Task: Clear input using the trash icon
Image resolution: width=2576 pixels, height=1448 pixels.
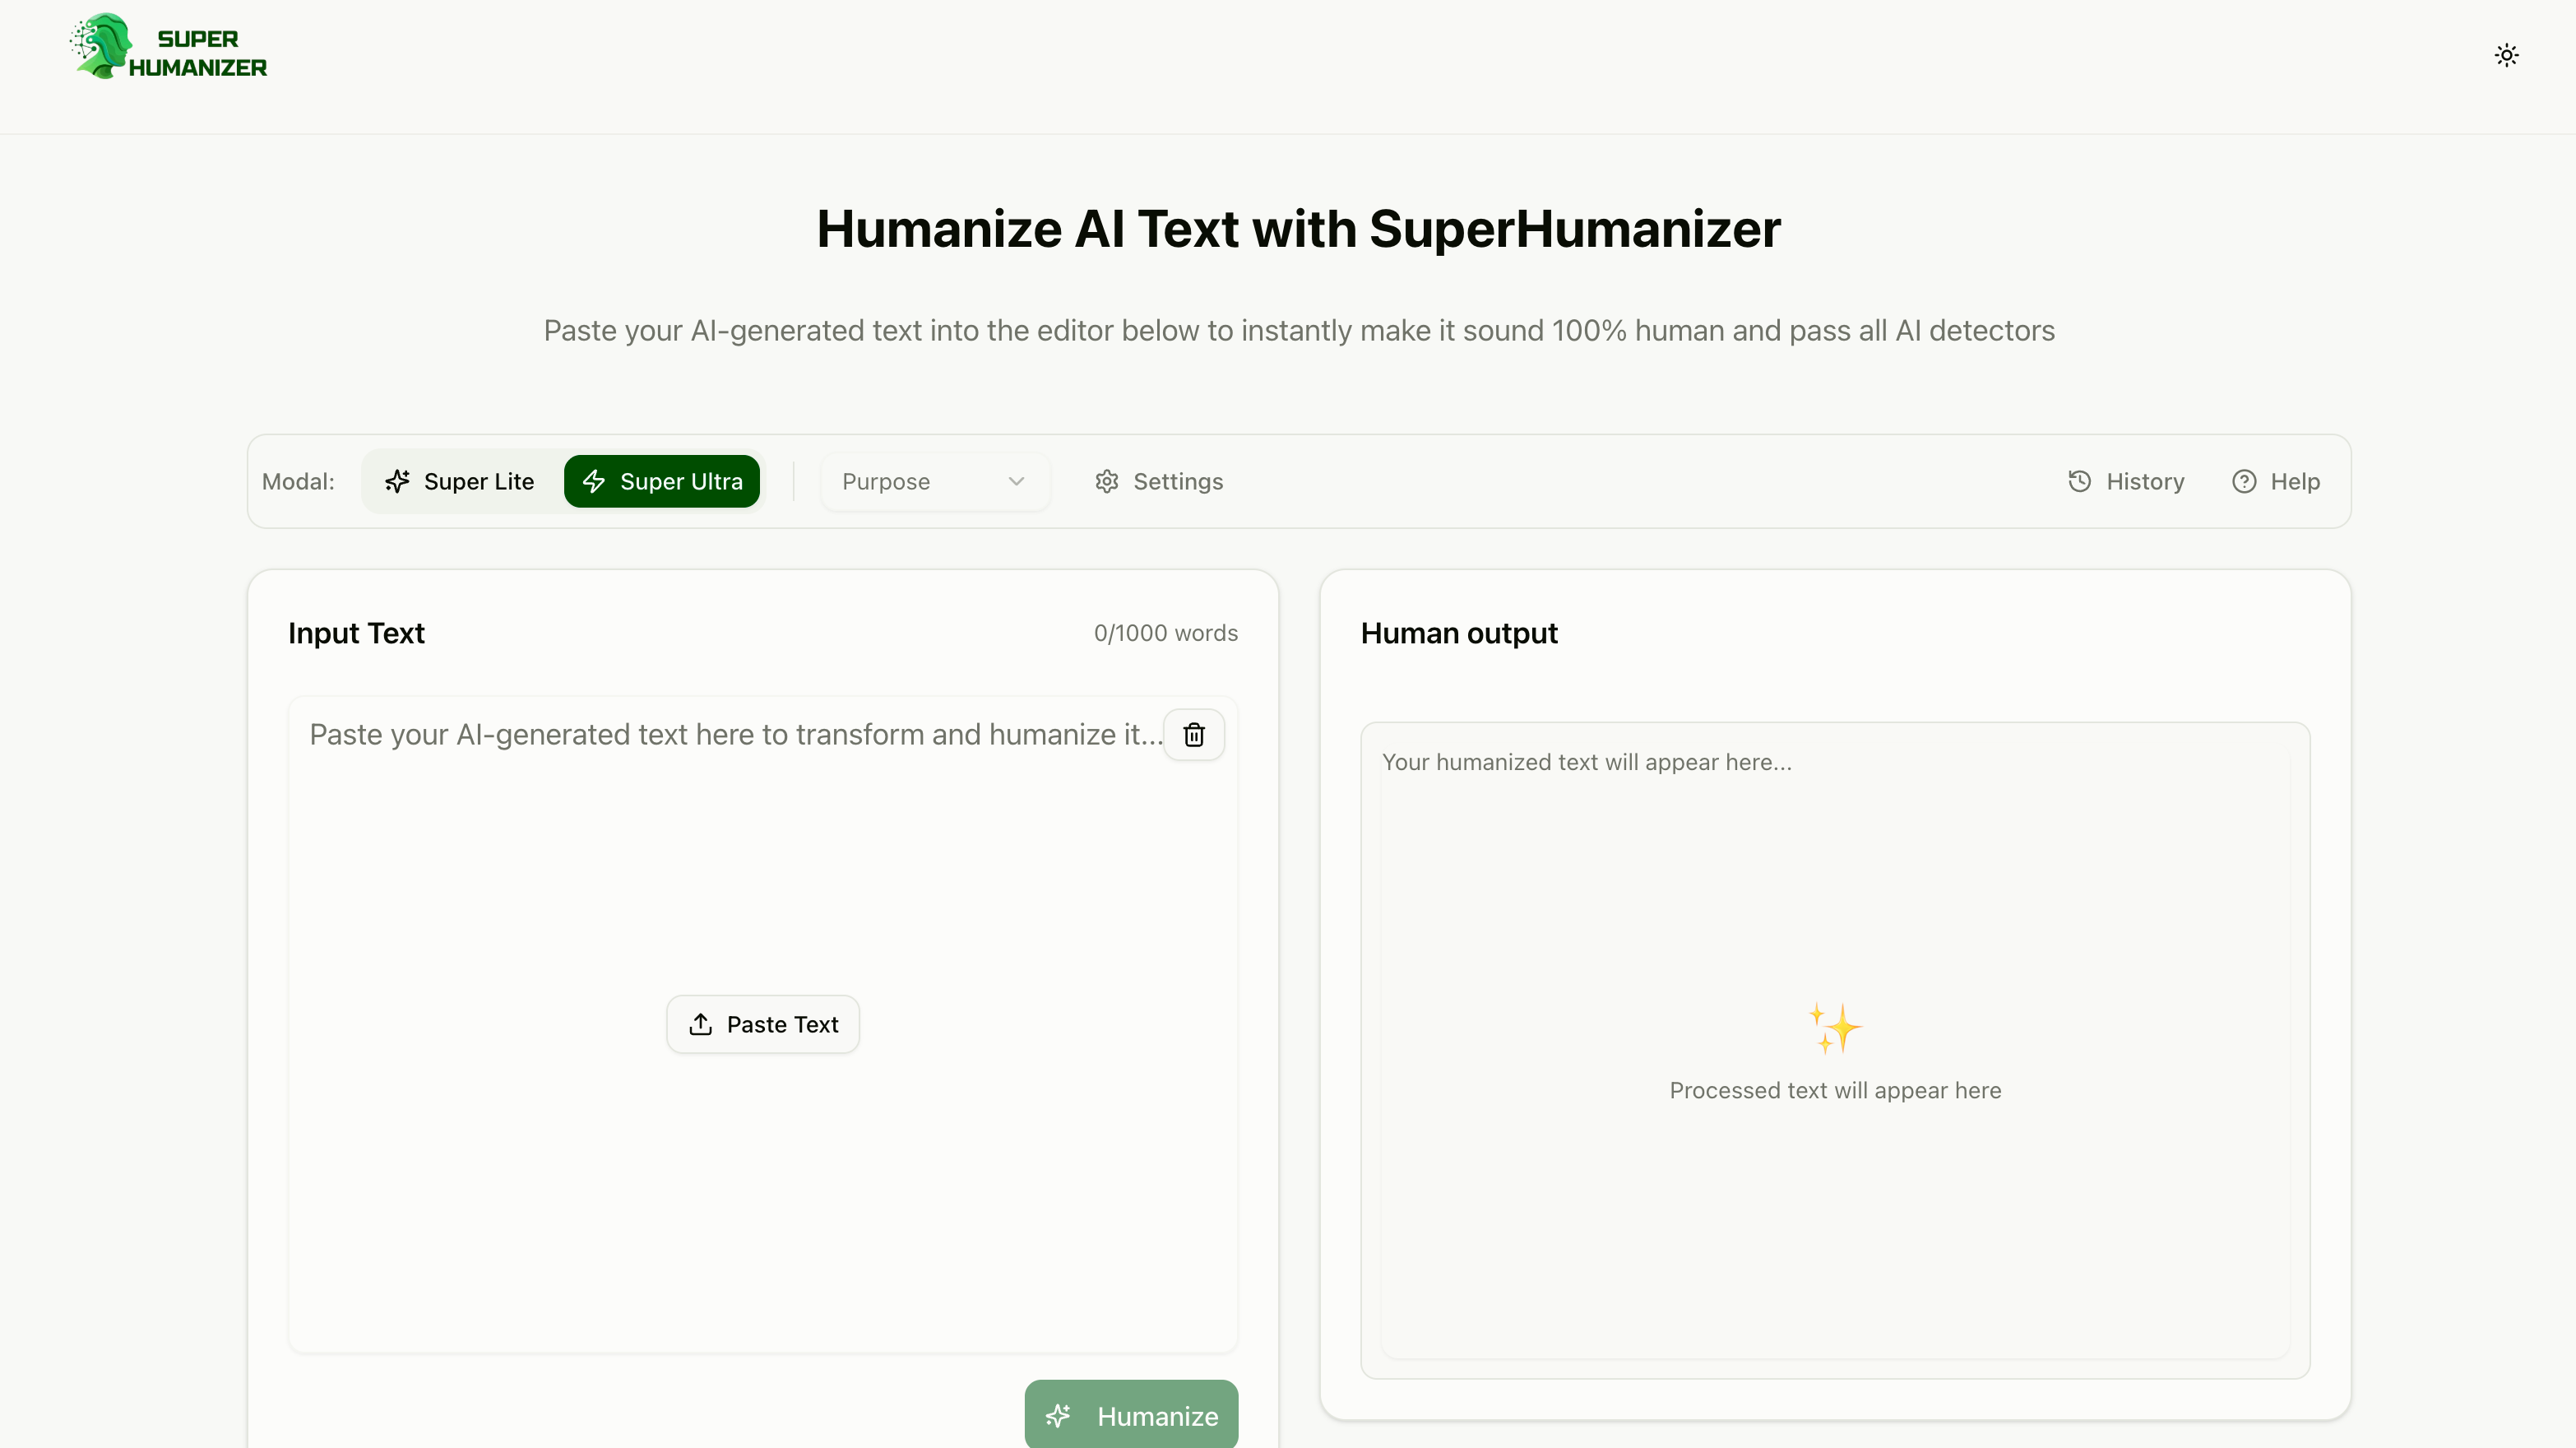Action: pos(1194,735)
